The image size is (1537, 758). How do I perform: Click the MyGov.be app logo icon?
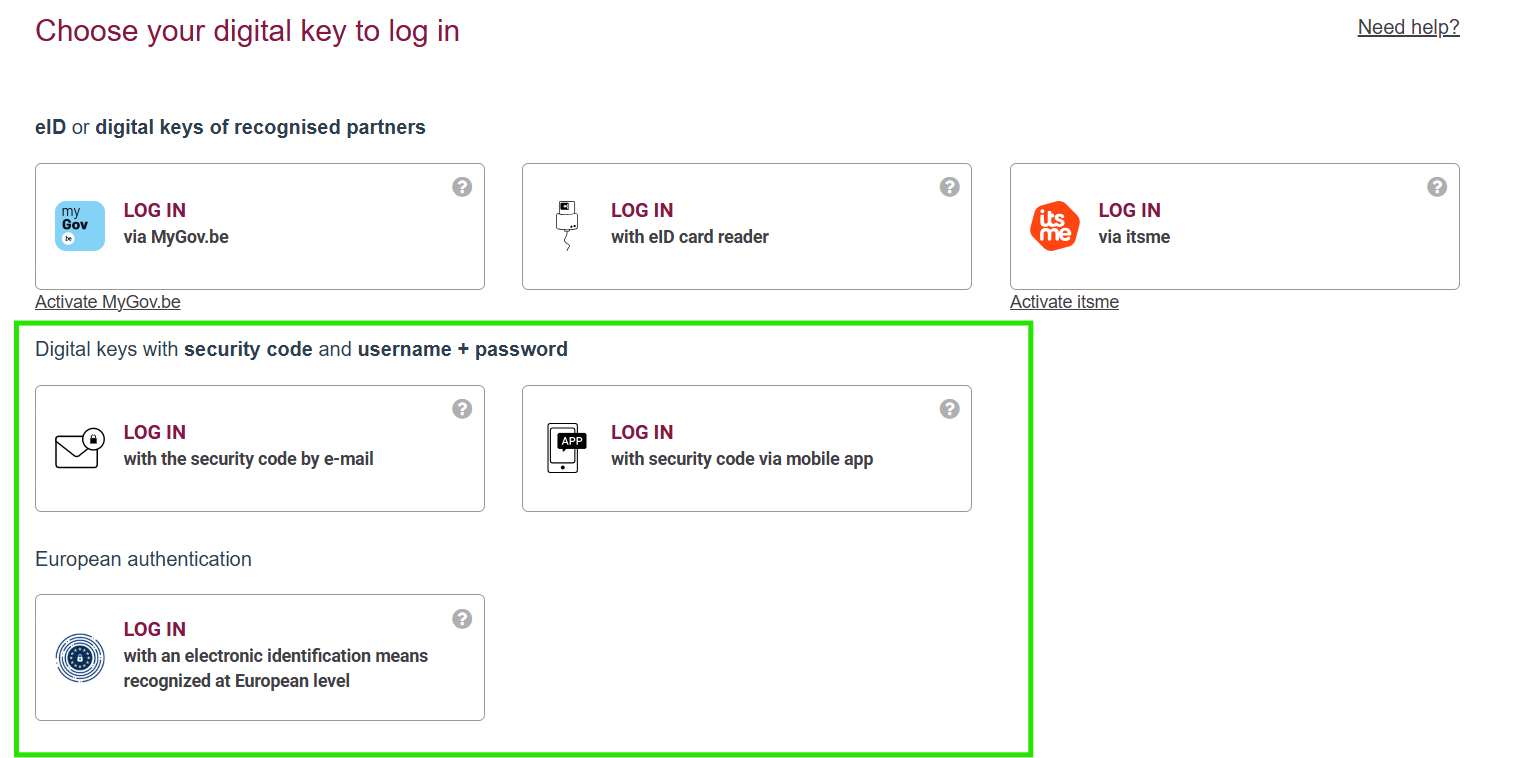(x=80, y=226)
